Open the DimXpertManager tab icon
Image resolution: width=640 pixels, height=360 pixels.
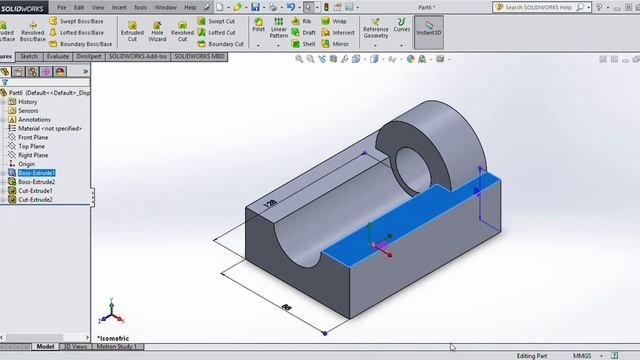pos(46,72)
